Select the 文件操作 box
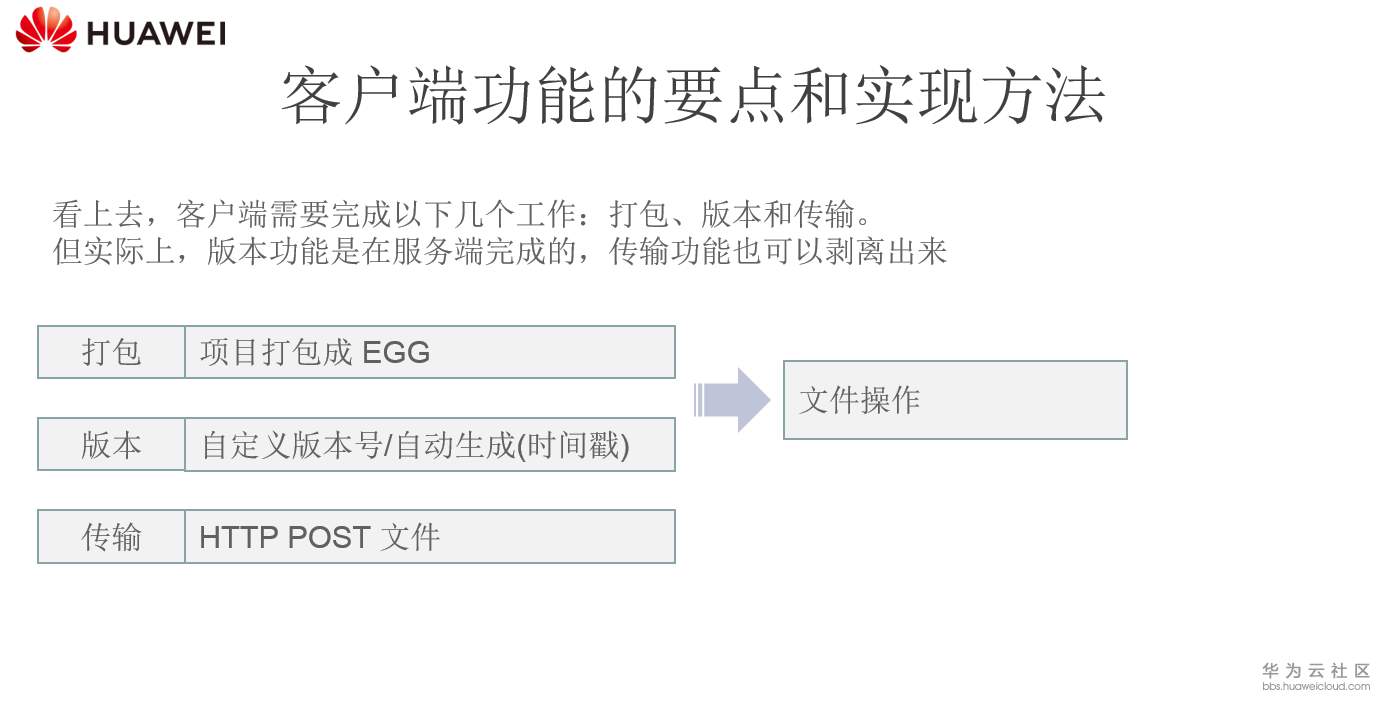Screen dimensions: 1384x701 point(954,400)
